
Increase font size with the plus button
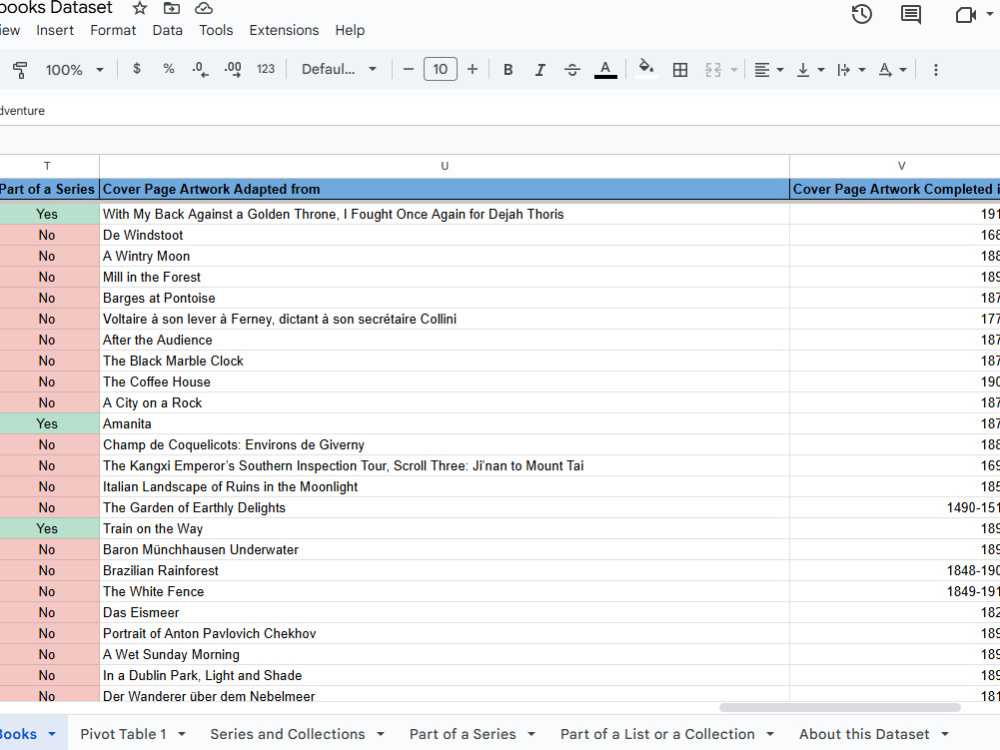click(471, 69)
